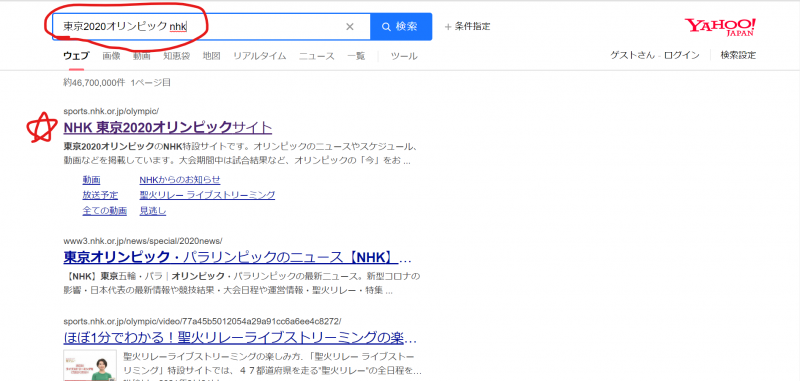Click the ログイン login link
The height and width of the screenshot is (381, 800).
tap(682, 55)
